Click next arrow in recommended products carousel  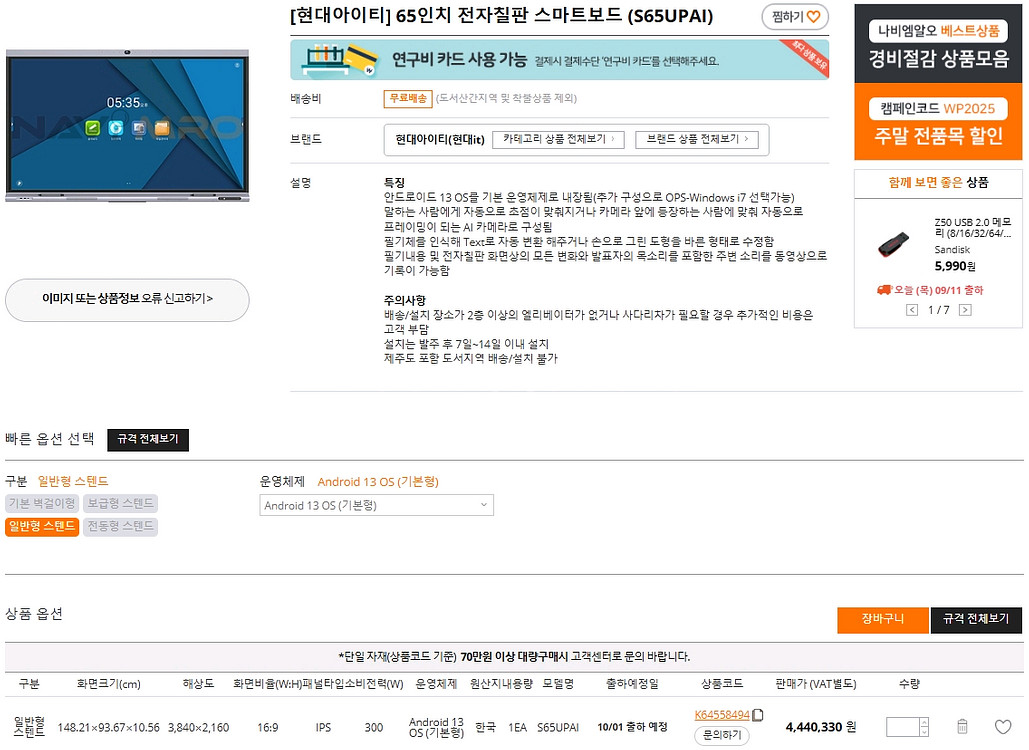coord(965,310)
